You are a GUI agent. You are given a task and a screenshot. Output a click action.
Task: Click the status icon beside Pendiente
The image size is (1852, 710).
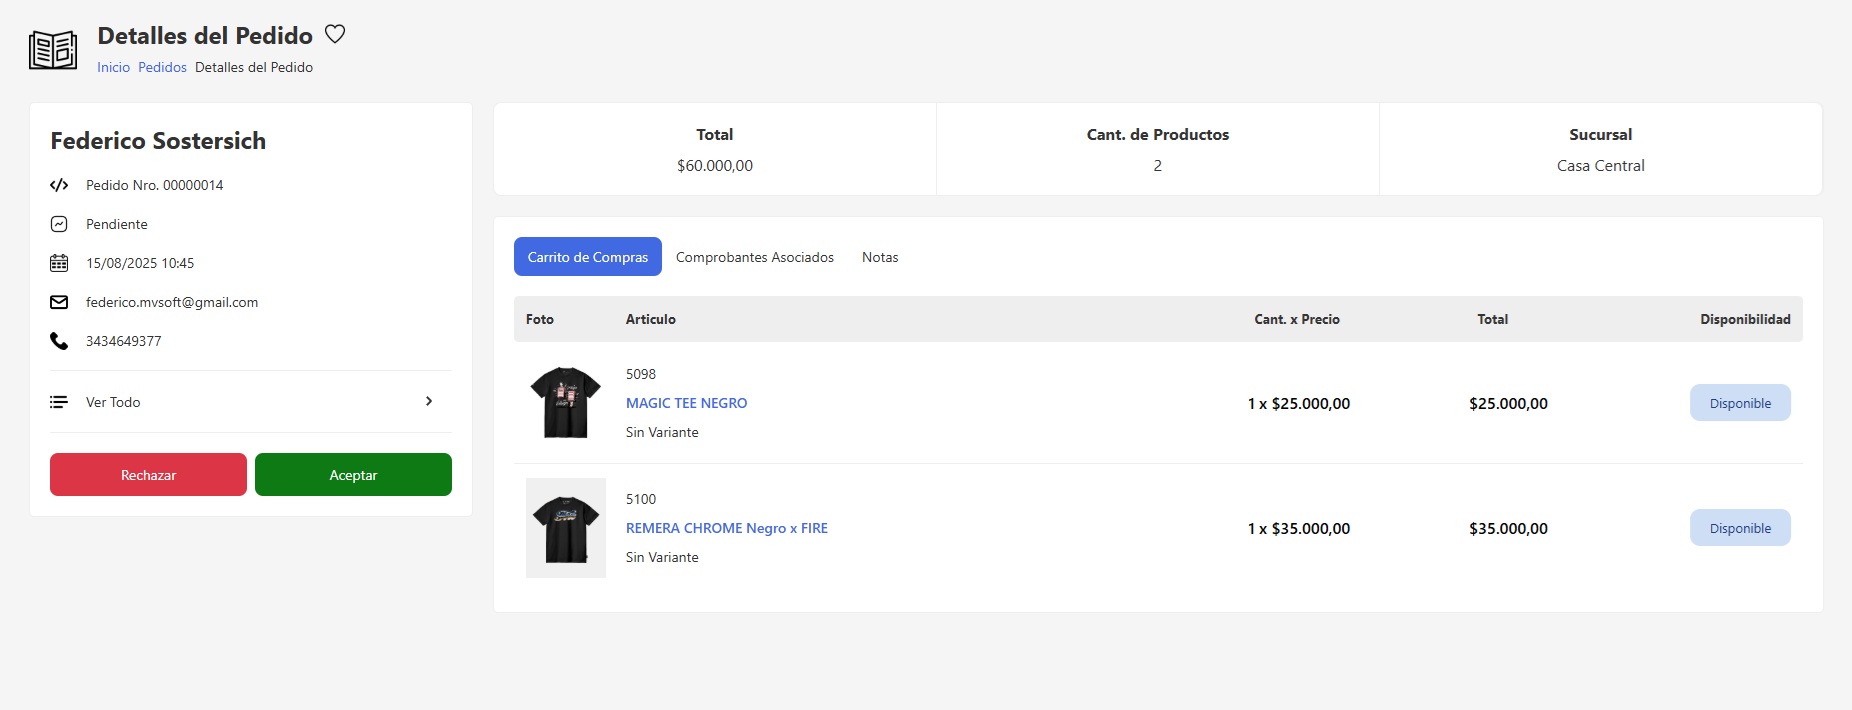click(x=59, y=224)
